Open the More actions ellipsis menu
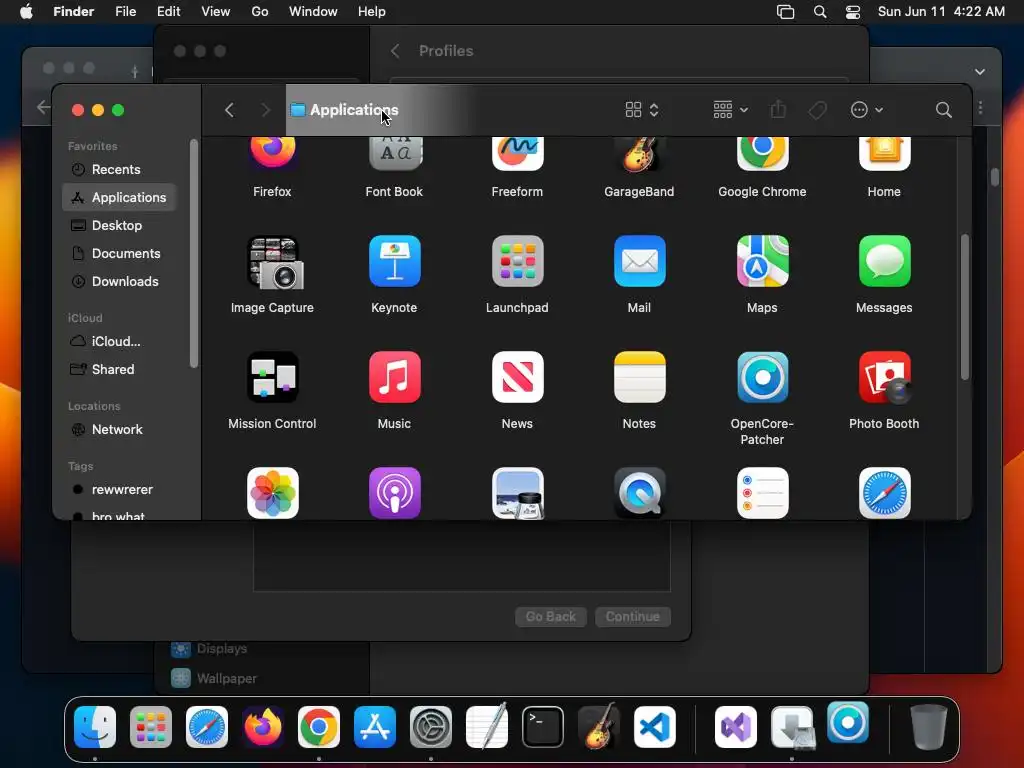This screenshot has width=1024, height=768. point(867,110)
